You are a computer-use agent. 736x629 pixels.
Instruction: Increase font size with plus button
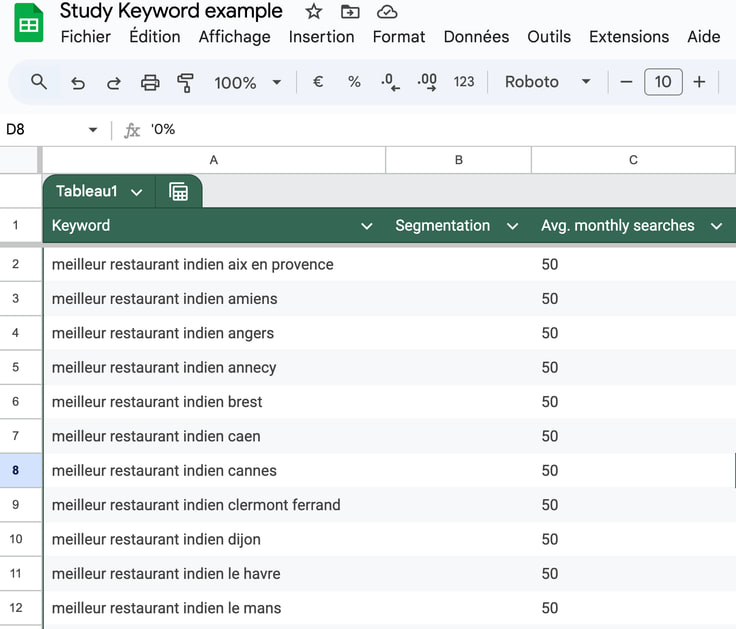[699, 82]
